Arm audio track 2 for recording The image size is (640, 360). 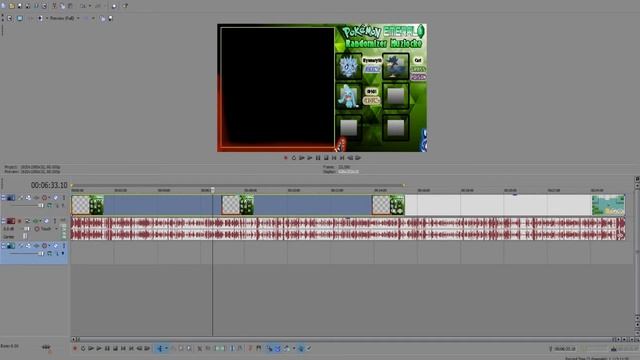[20, 221]
